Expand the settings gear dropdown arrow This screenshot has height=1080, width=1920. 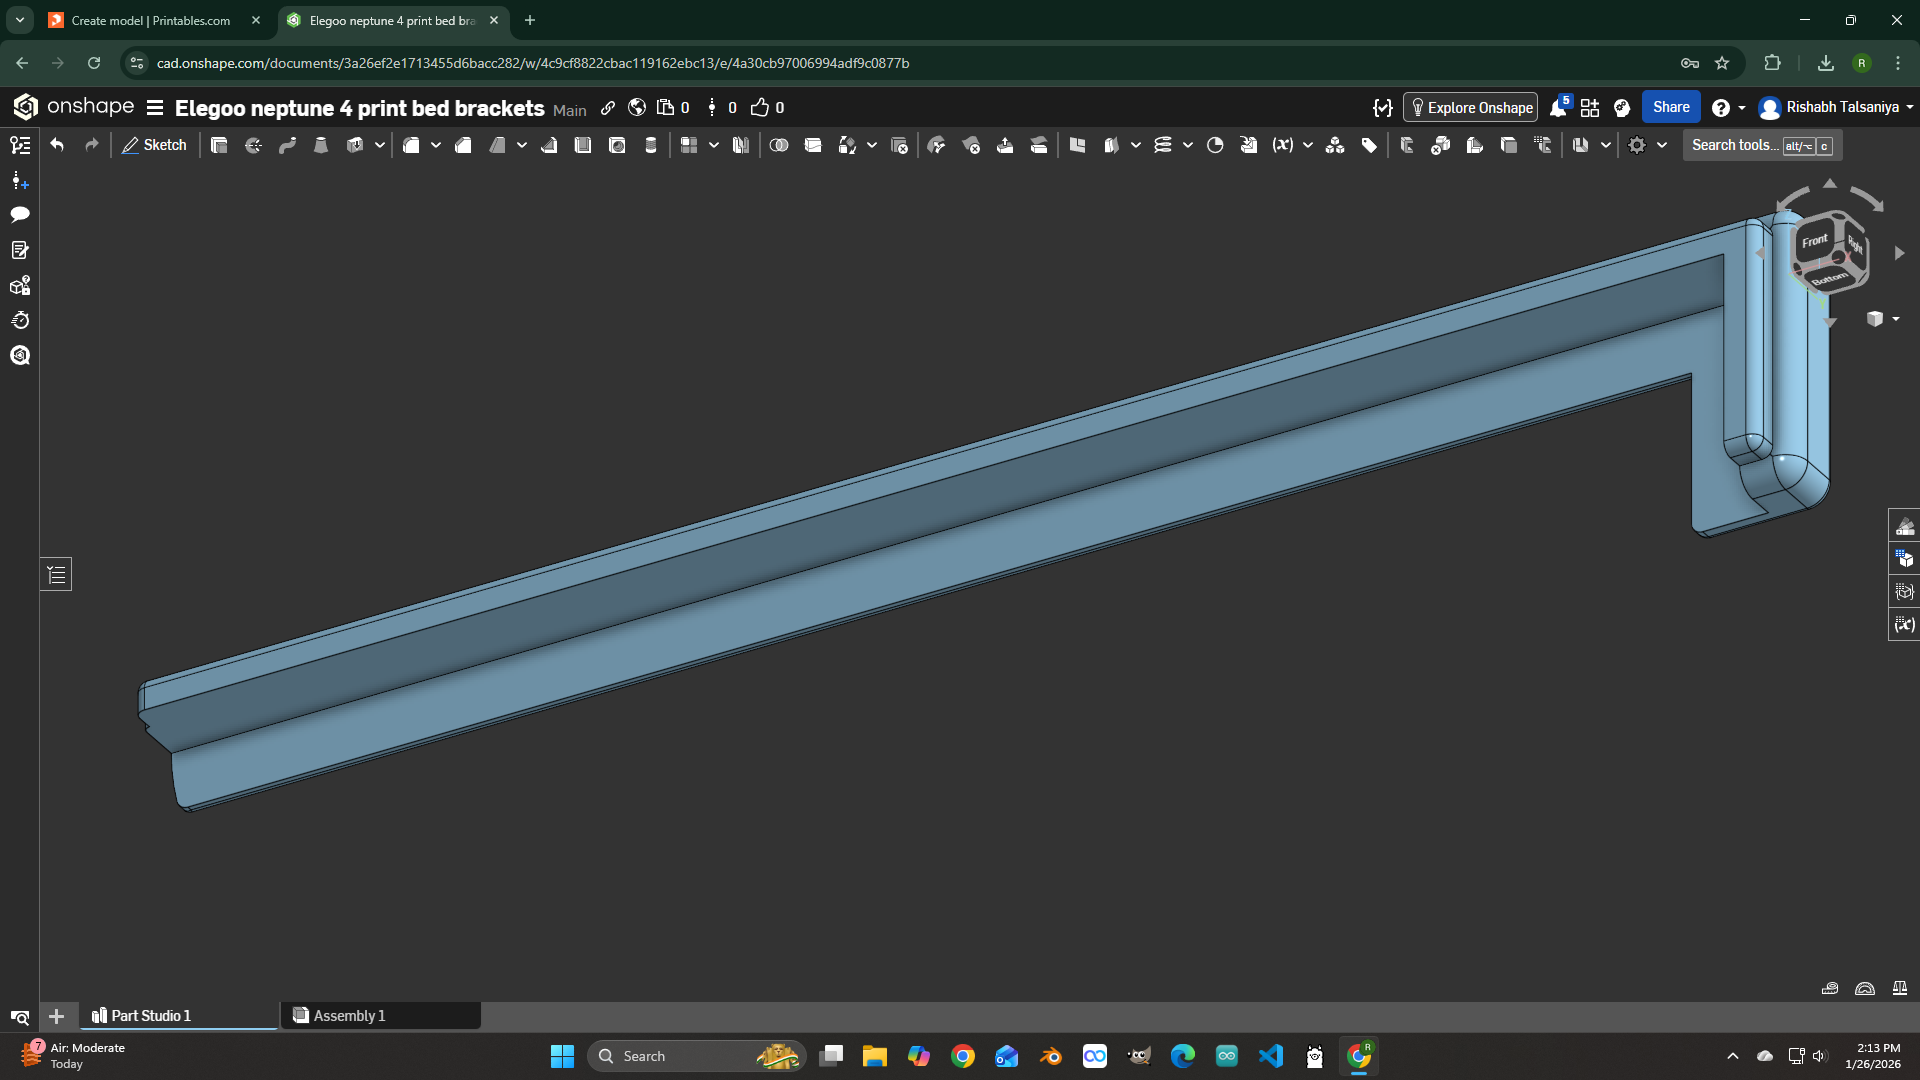point(1662,146)
